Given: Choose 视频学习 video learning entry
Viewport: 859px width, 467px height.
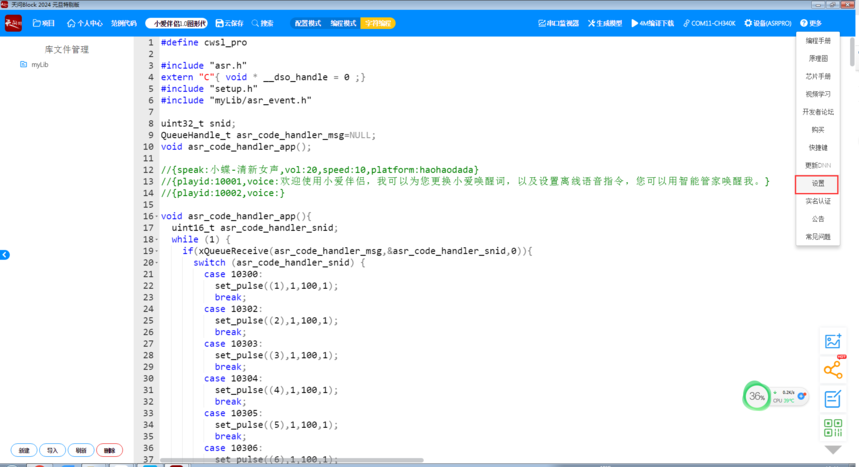Looking at the screenshot, I should tap(818, 94).
